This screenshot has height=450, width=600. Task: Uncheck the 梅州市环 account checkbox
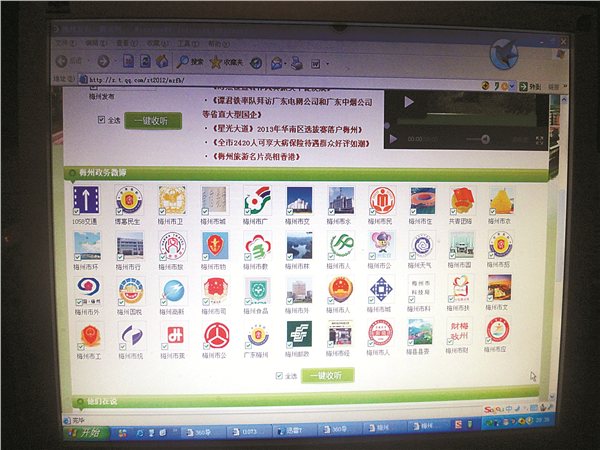pos(77,257)
